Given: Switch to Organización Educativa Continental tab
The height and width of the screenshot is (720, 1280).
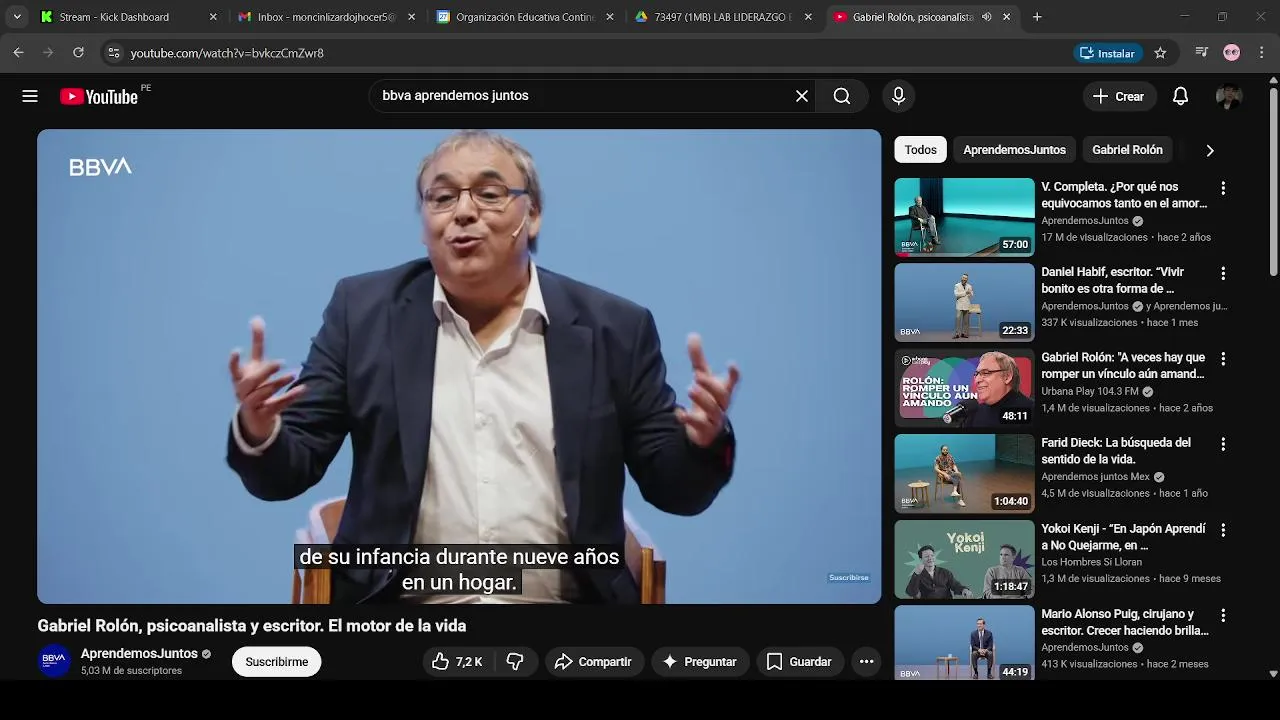Looking at the screenshot, I should tap(525, 17).
